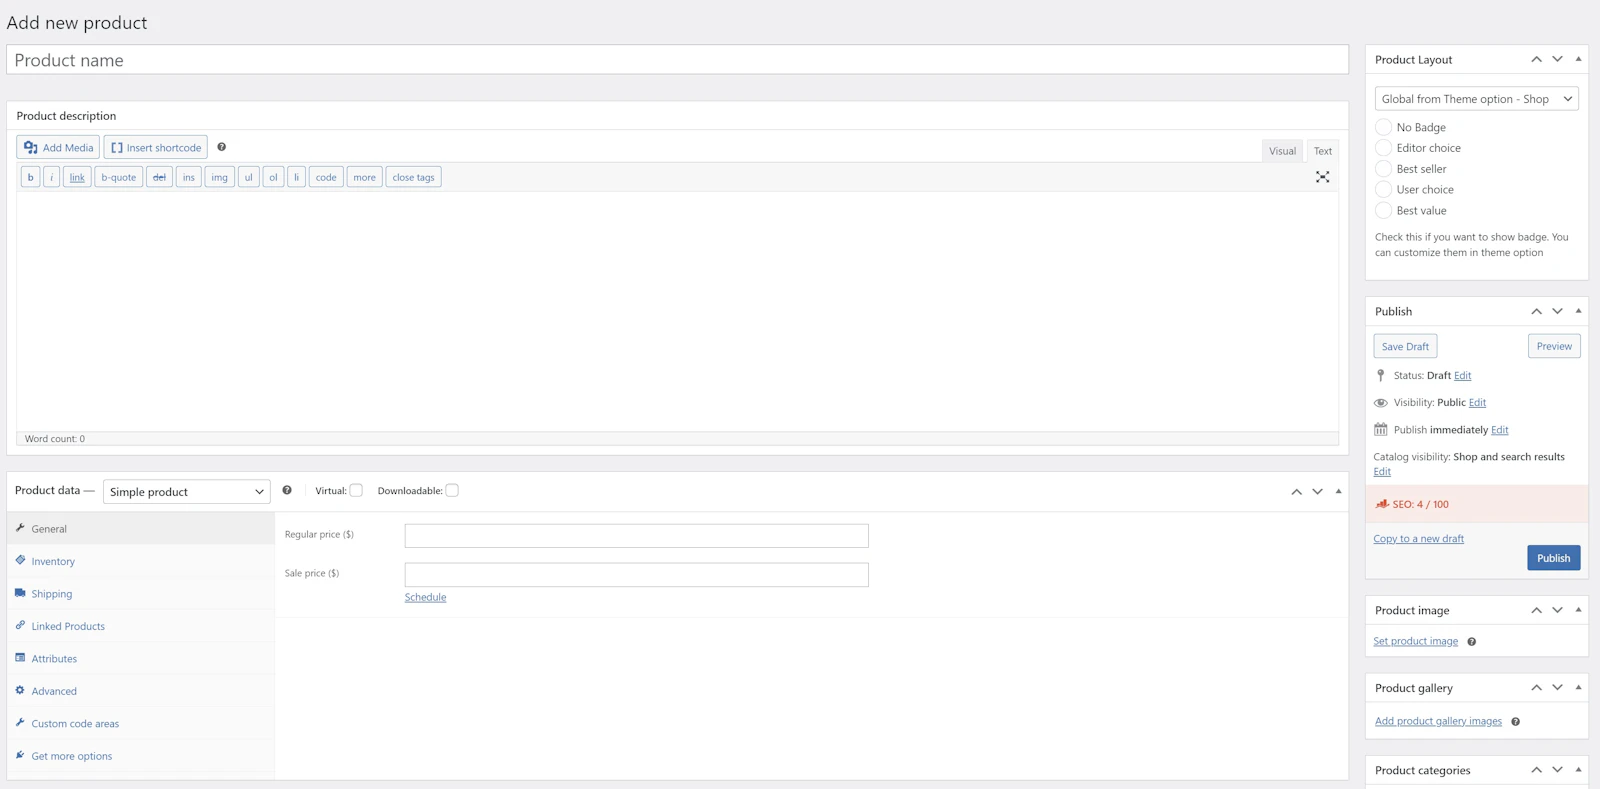This screenshot has width=1600, height=789.
Task: Click Add product gallery images
Action: (1438, 721)
